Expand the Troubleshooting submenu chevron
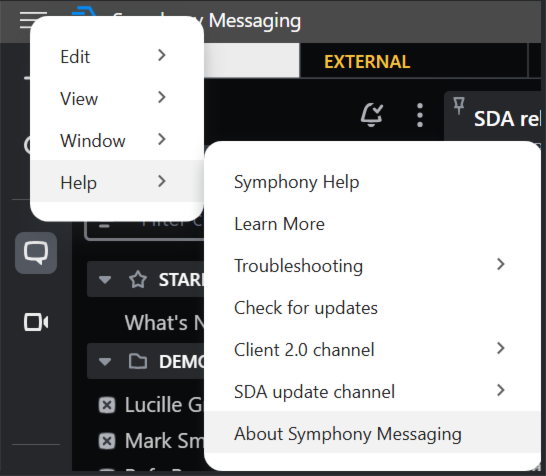 [500, 264]
